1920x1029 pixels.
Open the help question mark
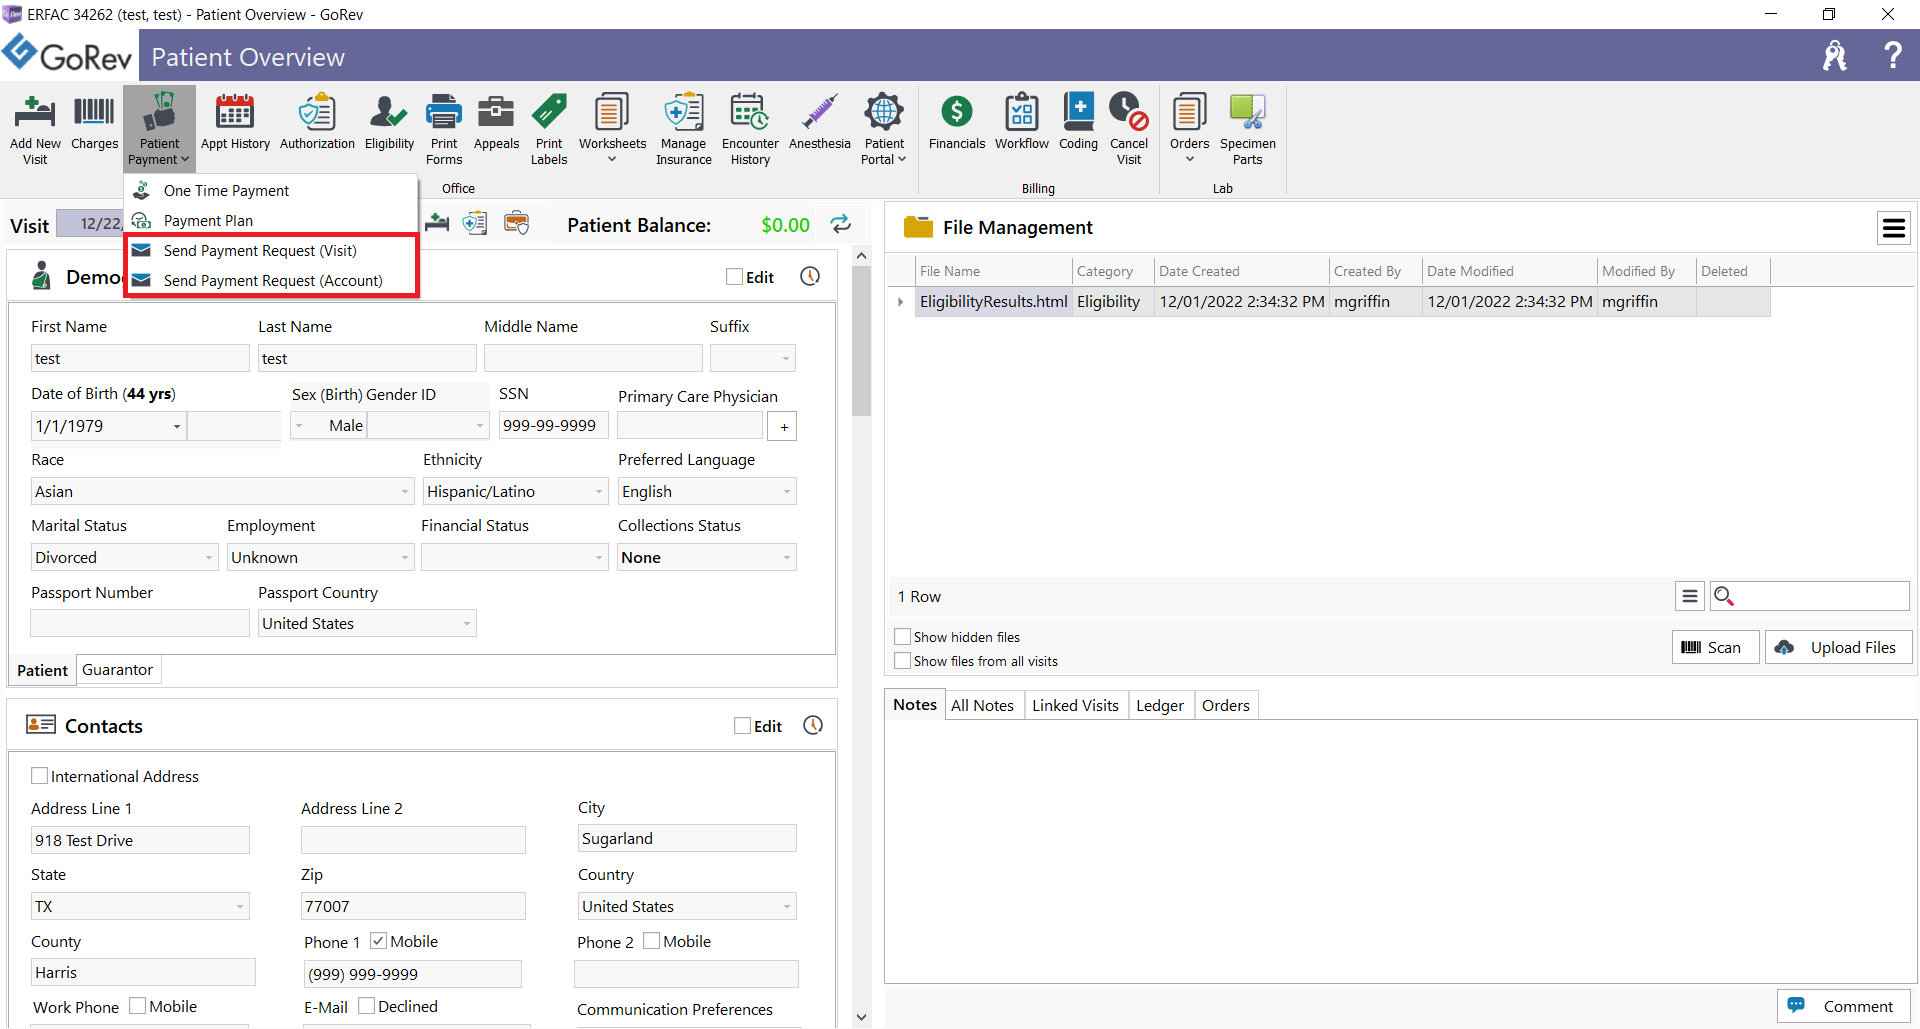pos(1892,55)
